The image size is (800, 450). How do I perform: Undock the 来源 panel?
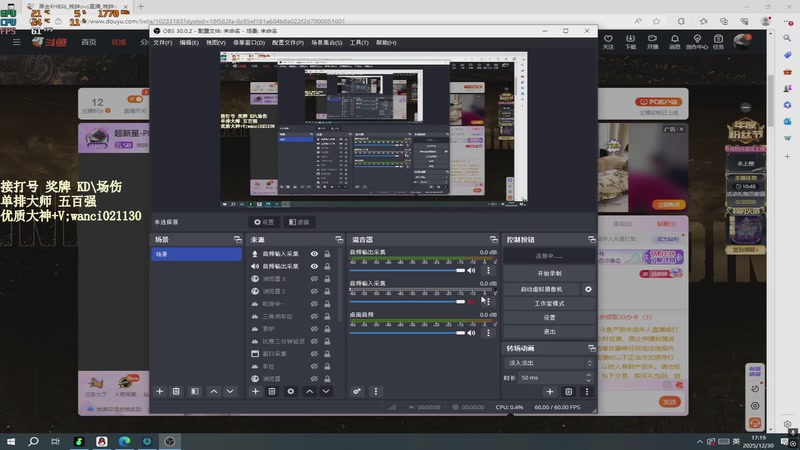pyautogui.click(x=339, y=239)
